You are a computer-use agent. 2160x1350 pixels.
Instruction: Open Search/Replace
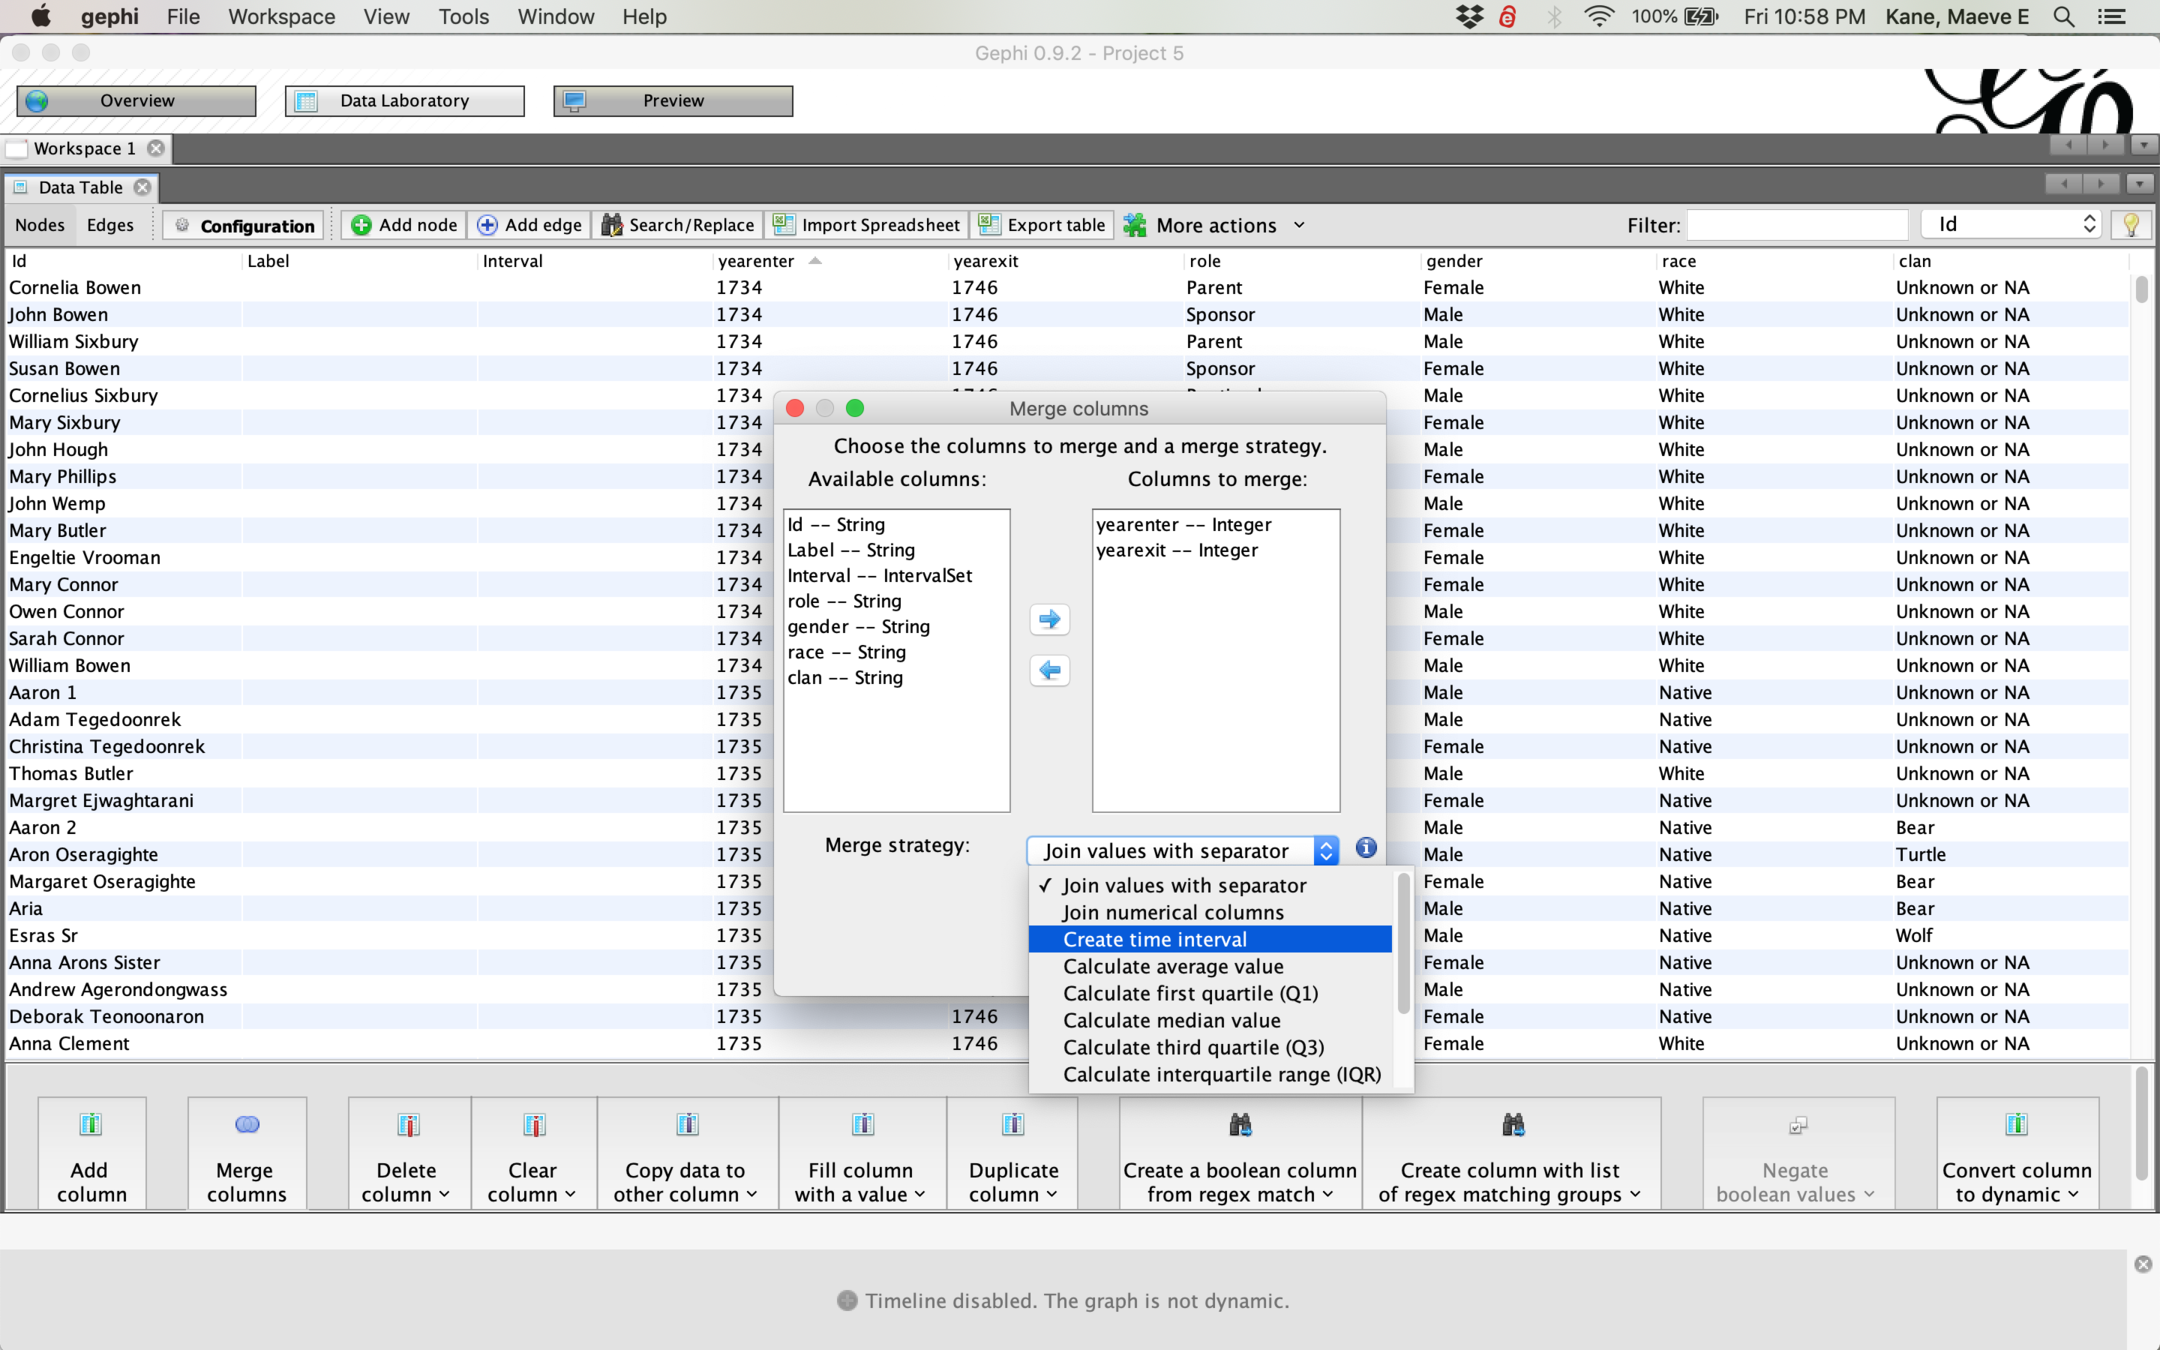678,225
